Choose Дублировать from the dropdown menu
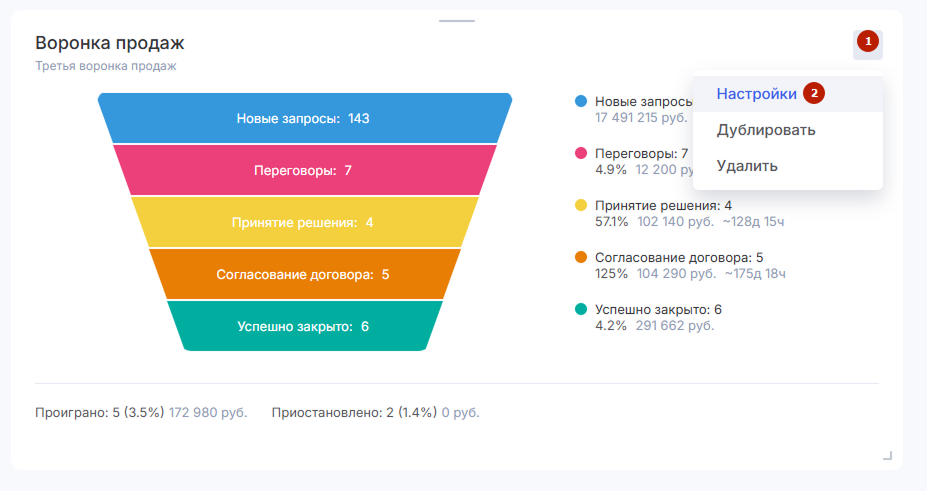The width and height of the screenshot is (927, 491). coord(787,130)
